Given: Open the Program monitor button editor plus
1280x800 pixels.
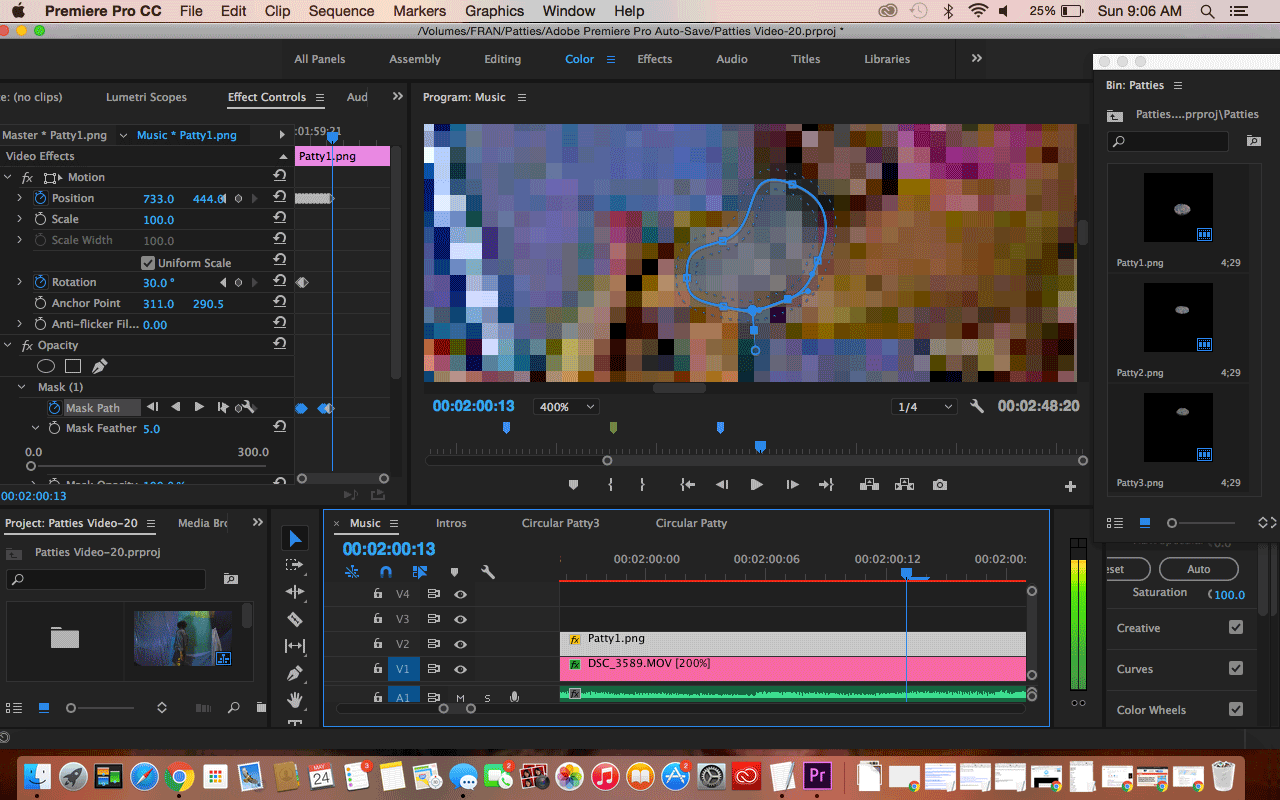Looking at the screenshot, I should click(x=1070, y=486).
